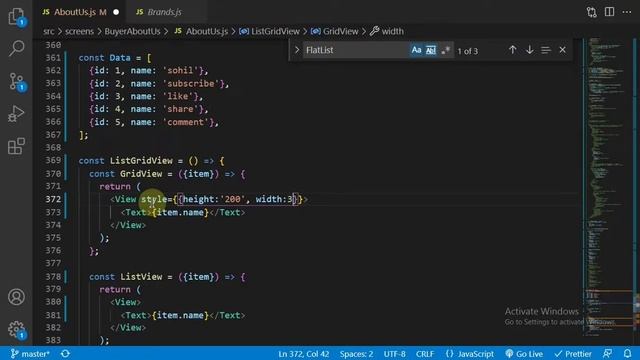Open Source Control view
The image size is (640, 360).
16,81
